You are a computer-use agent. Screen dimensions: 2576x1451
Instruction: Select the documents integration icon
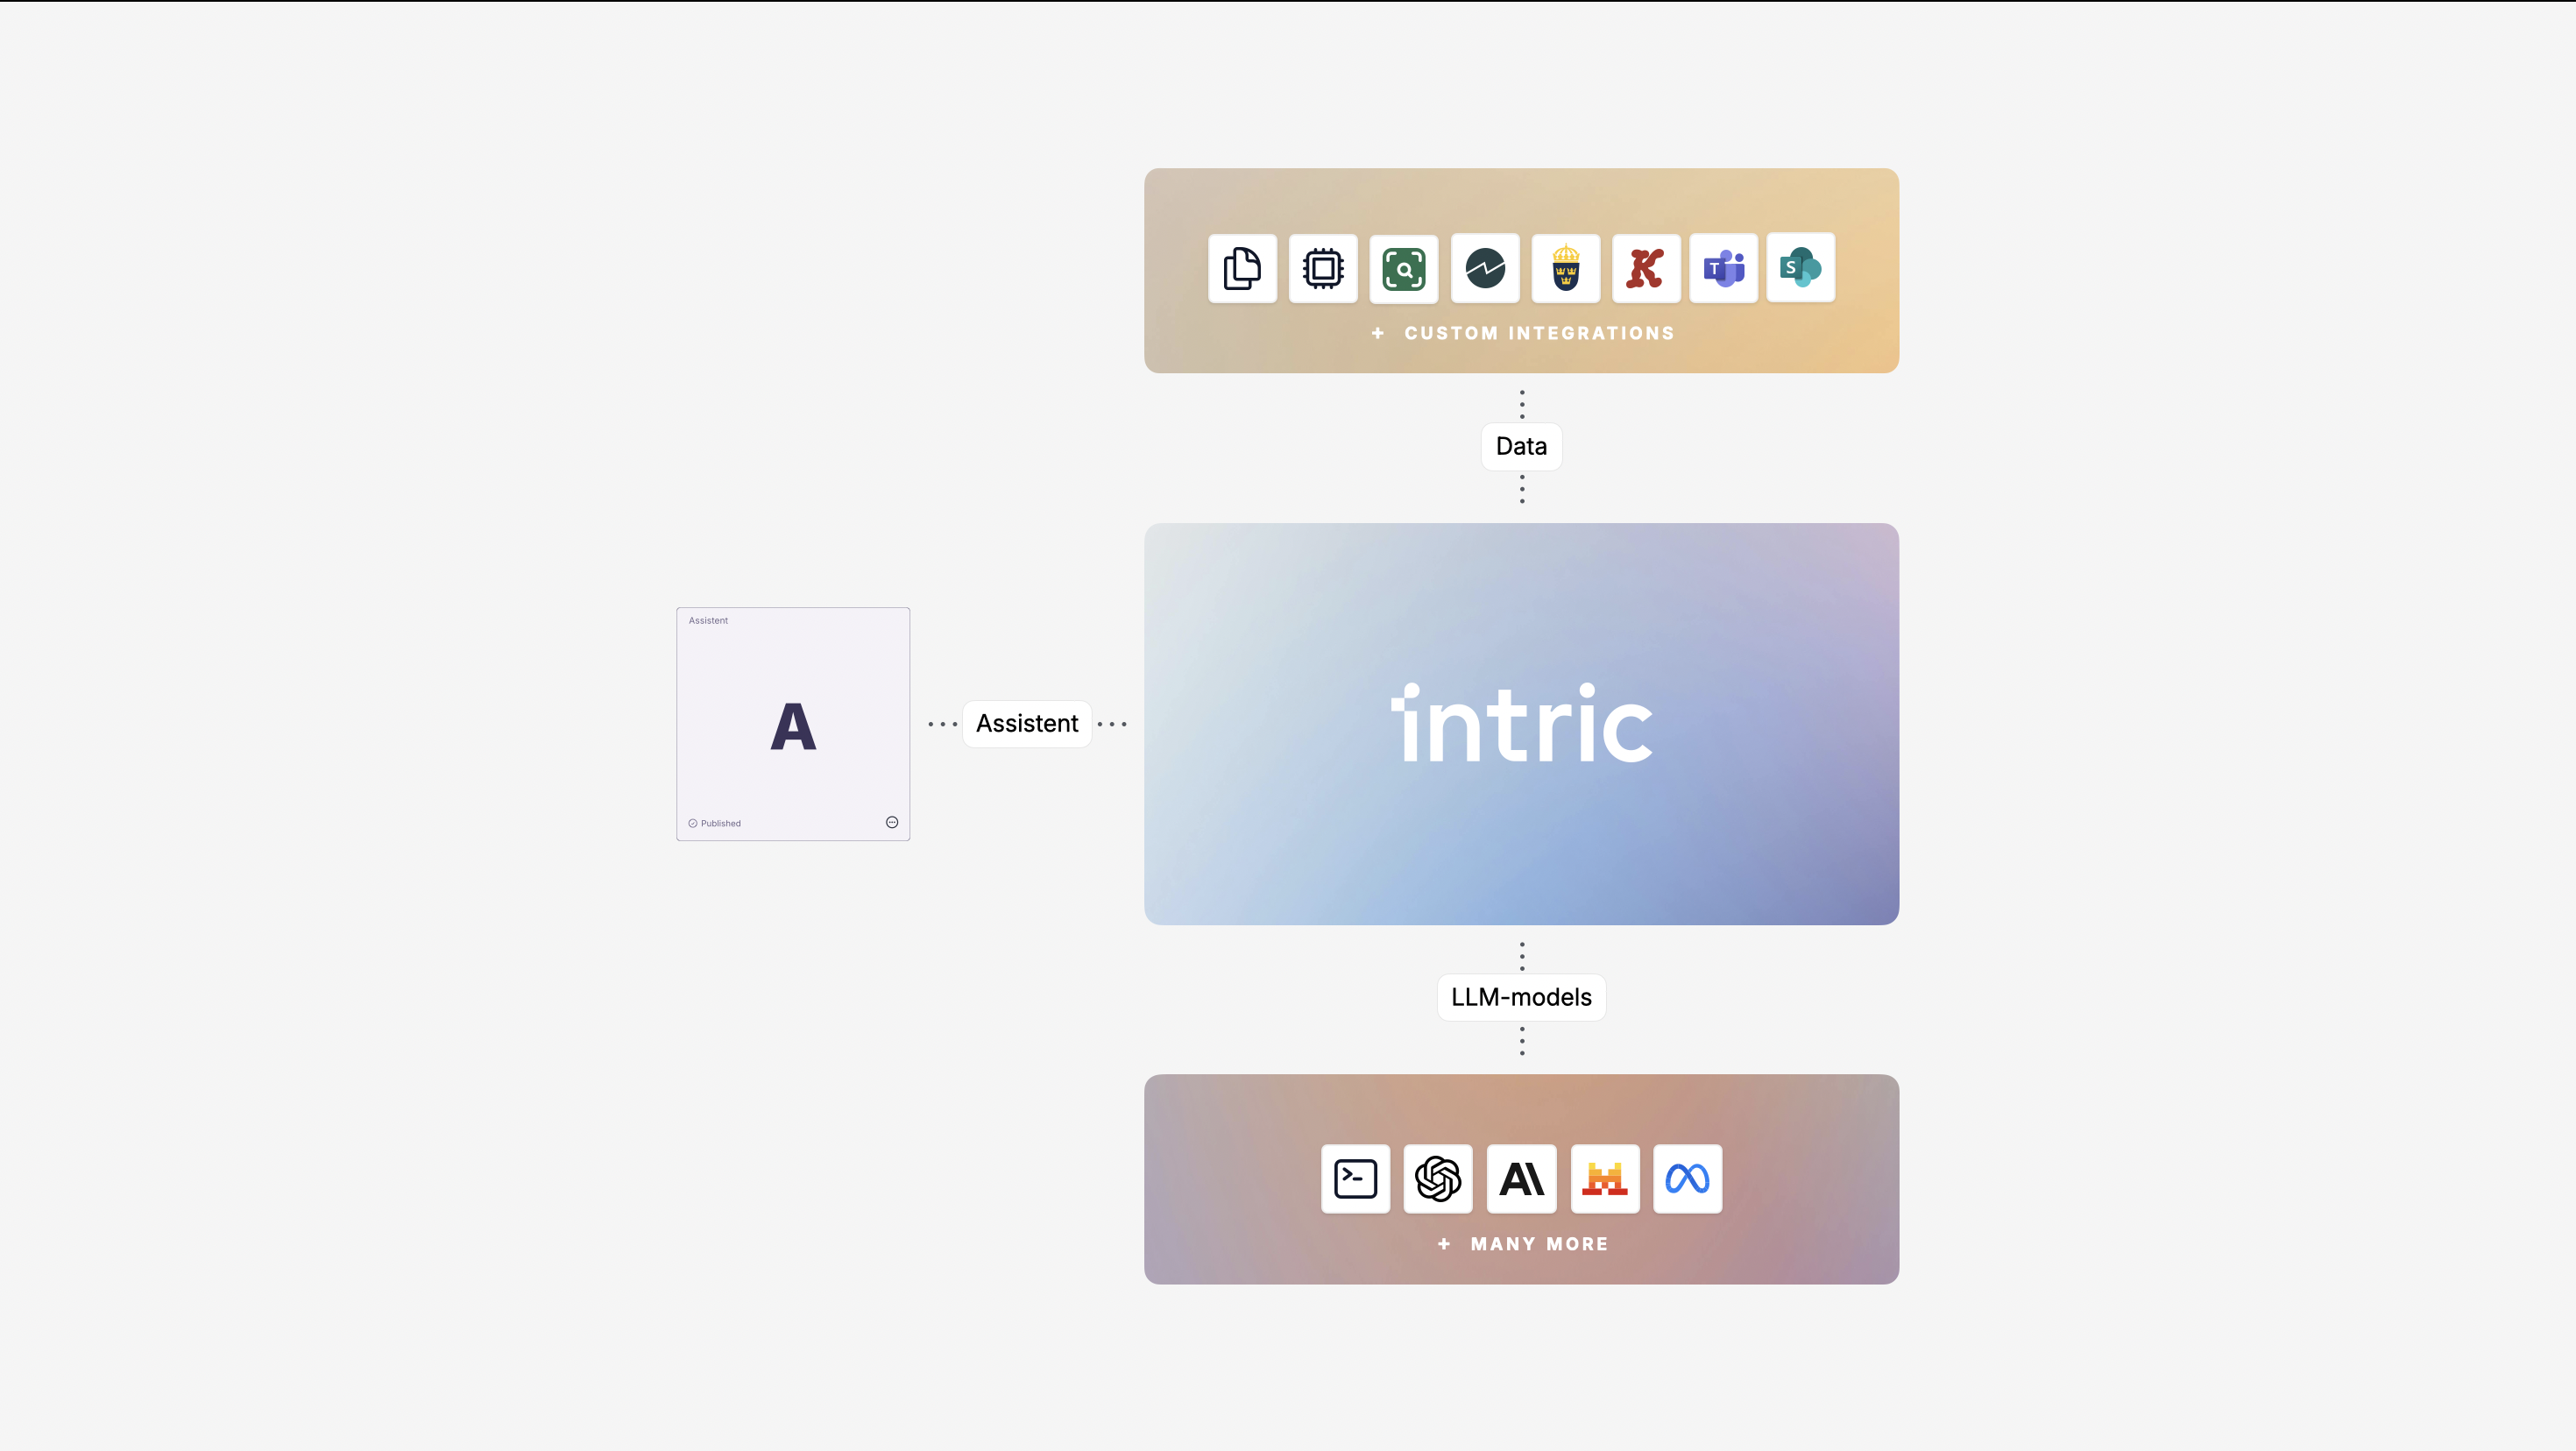click(x=1242, y=268)
